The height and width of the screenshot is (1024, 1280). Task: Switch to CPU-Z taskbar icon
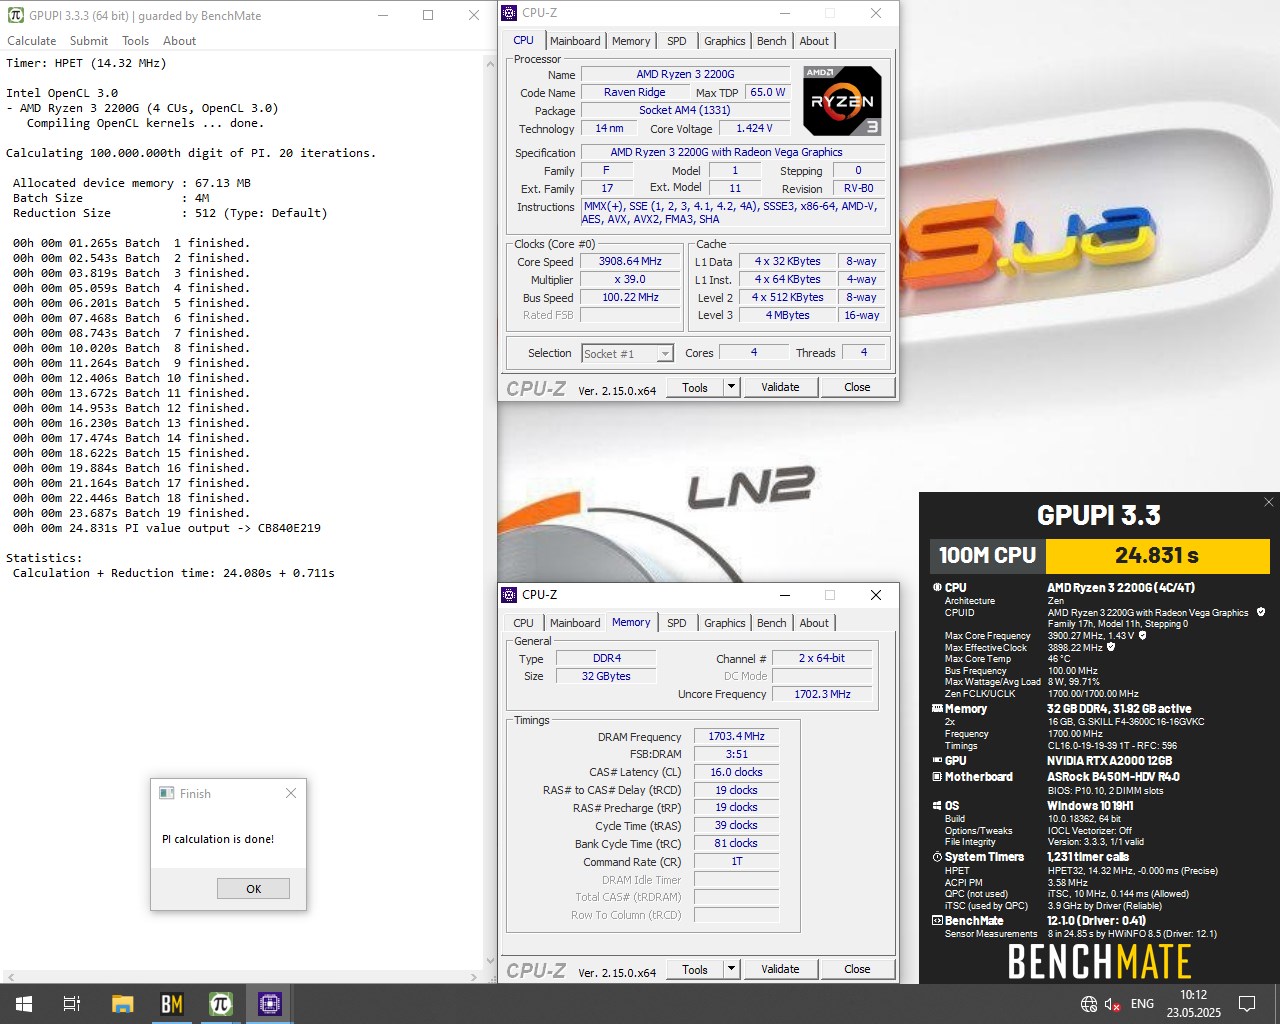tap(270, 1004)
